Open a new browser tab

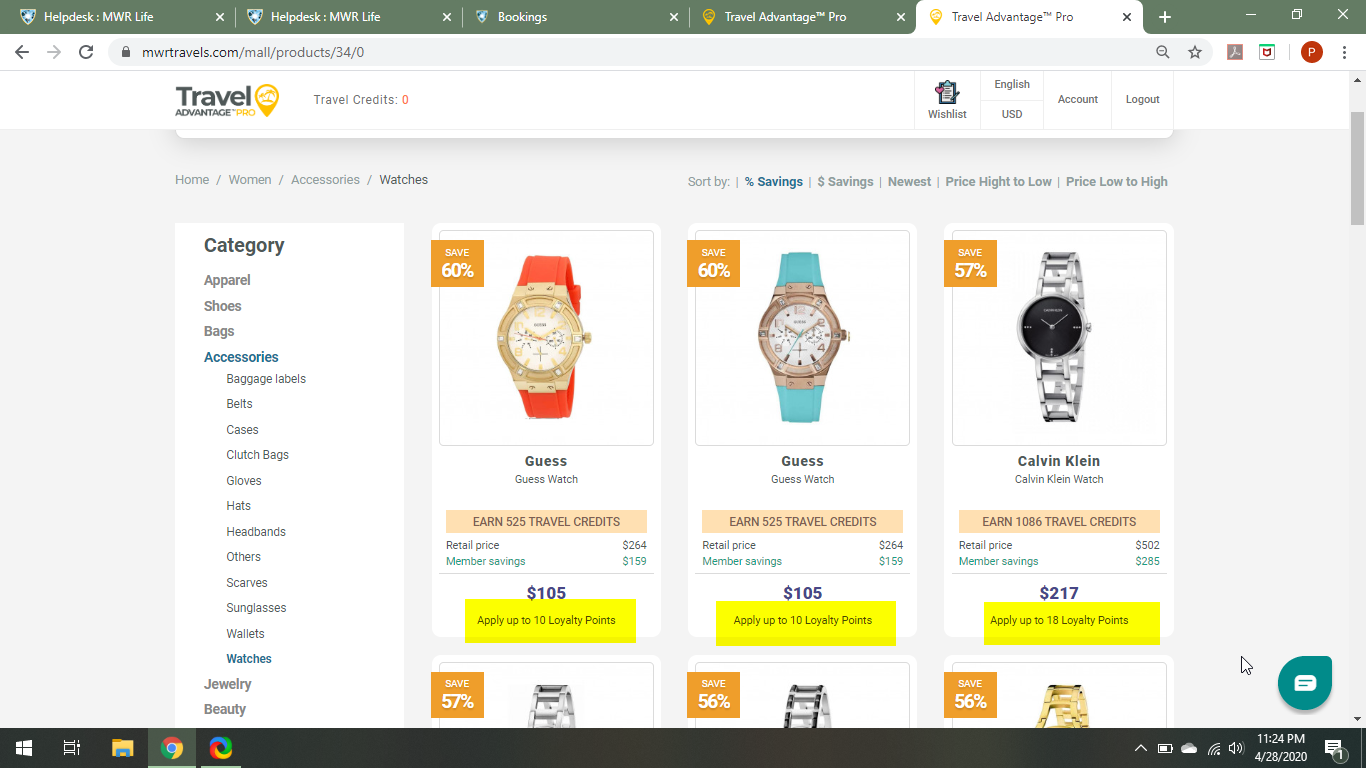tap(1164, 17)
